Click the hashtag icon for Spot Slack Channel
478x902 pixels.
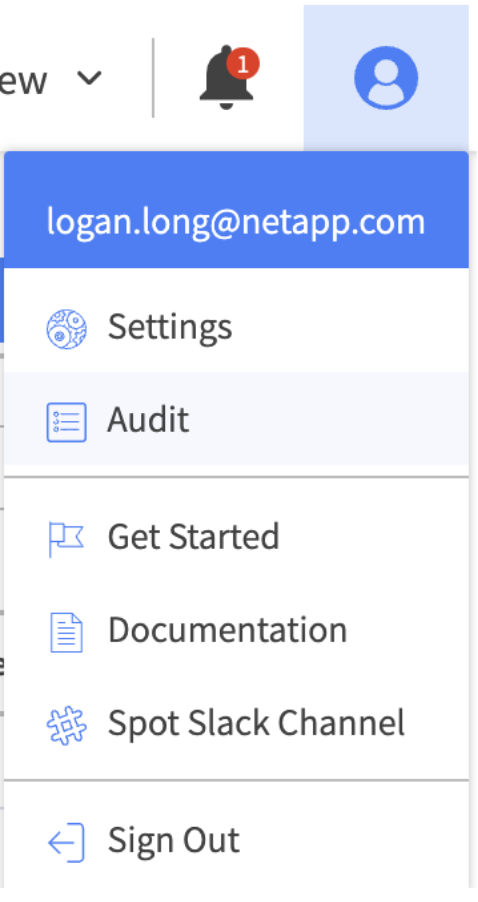[67, 725]
